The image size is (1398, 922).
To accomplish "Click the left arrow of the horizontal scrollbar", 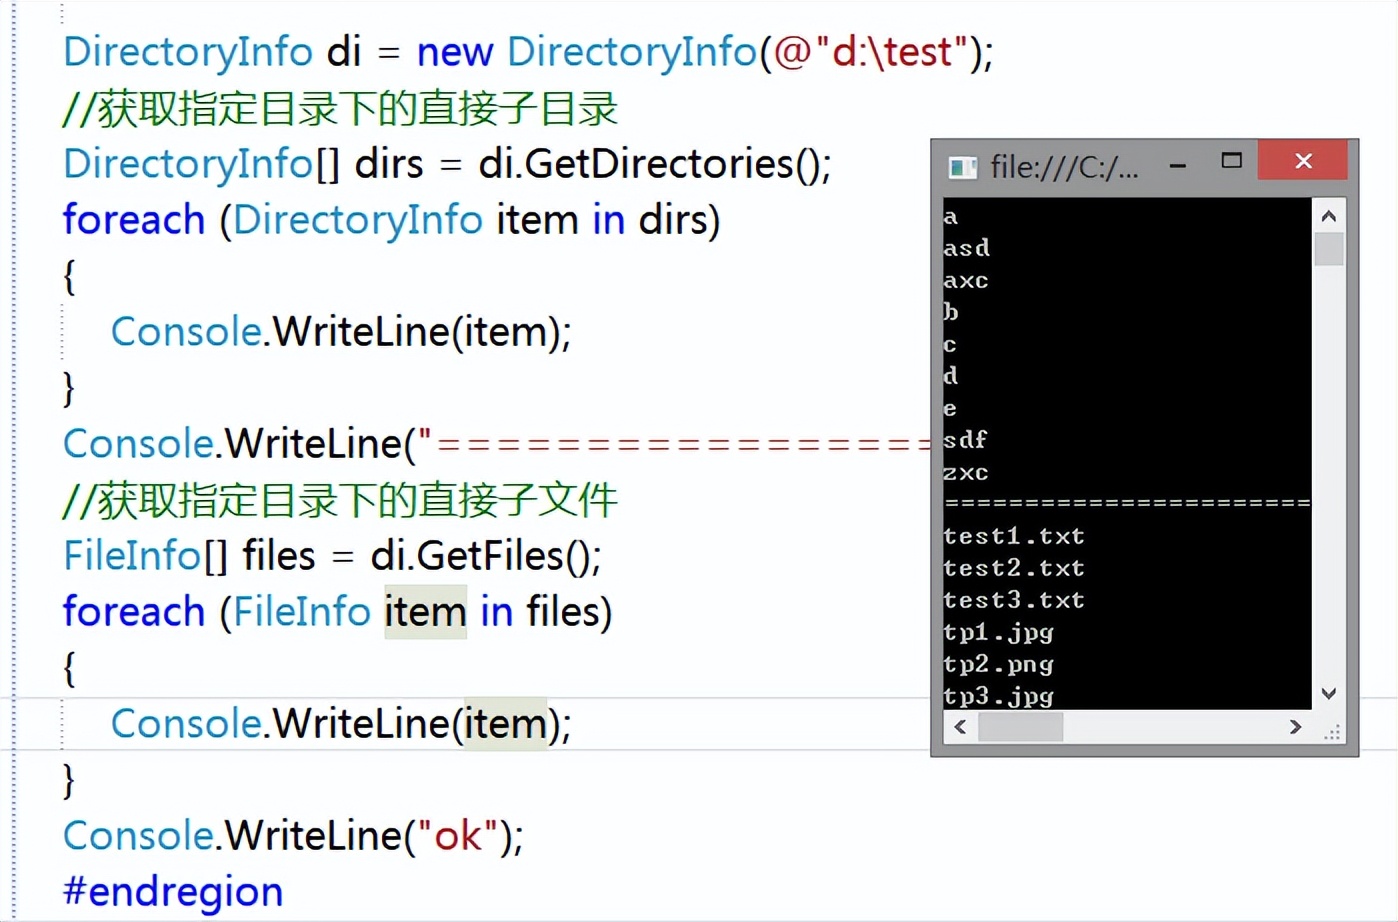I will 960,727.
